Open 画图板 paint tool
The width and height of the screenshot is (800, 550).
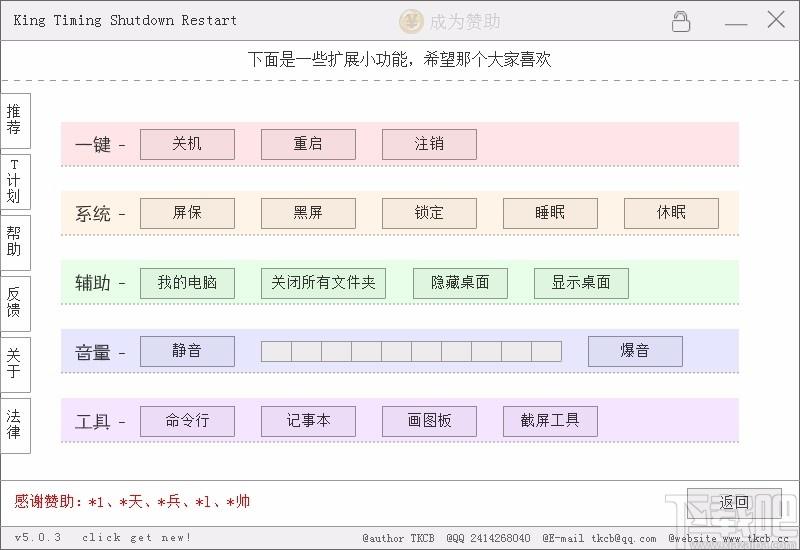point(429,421)
